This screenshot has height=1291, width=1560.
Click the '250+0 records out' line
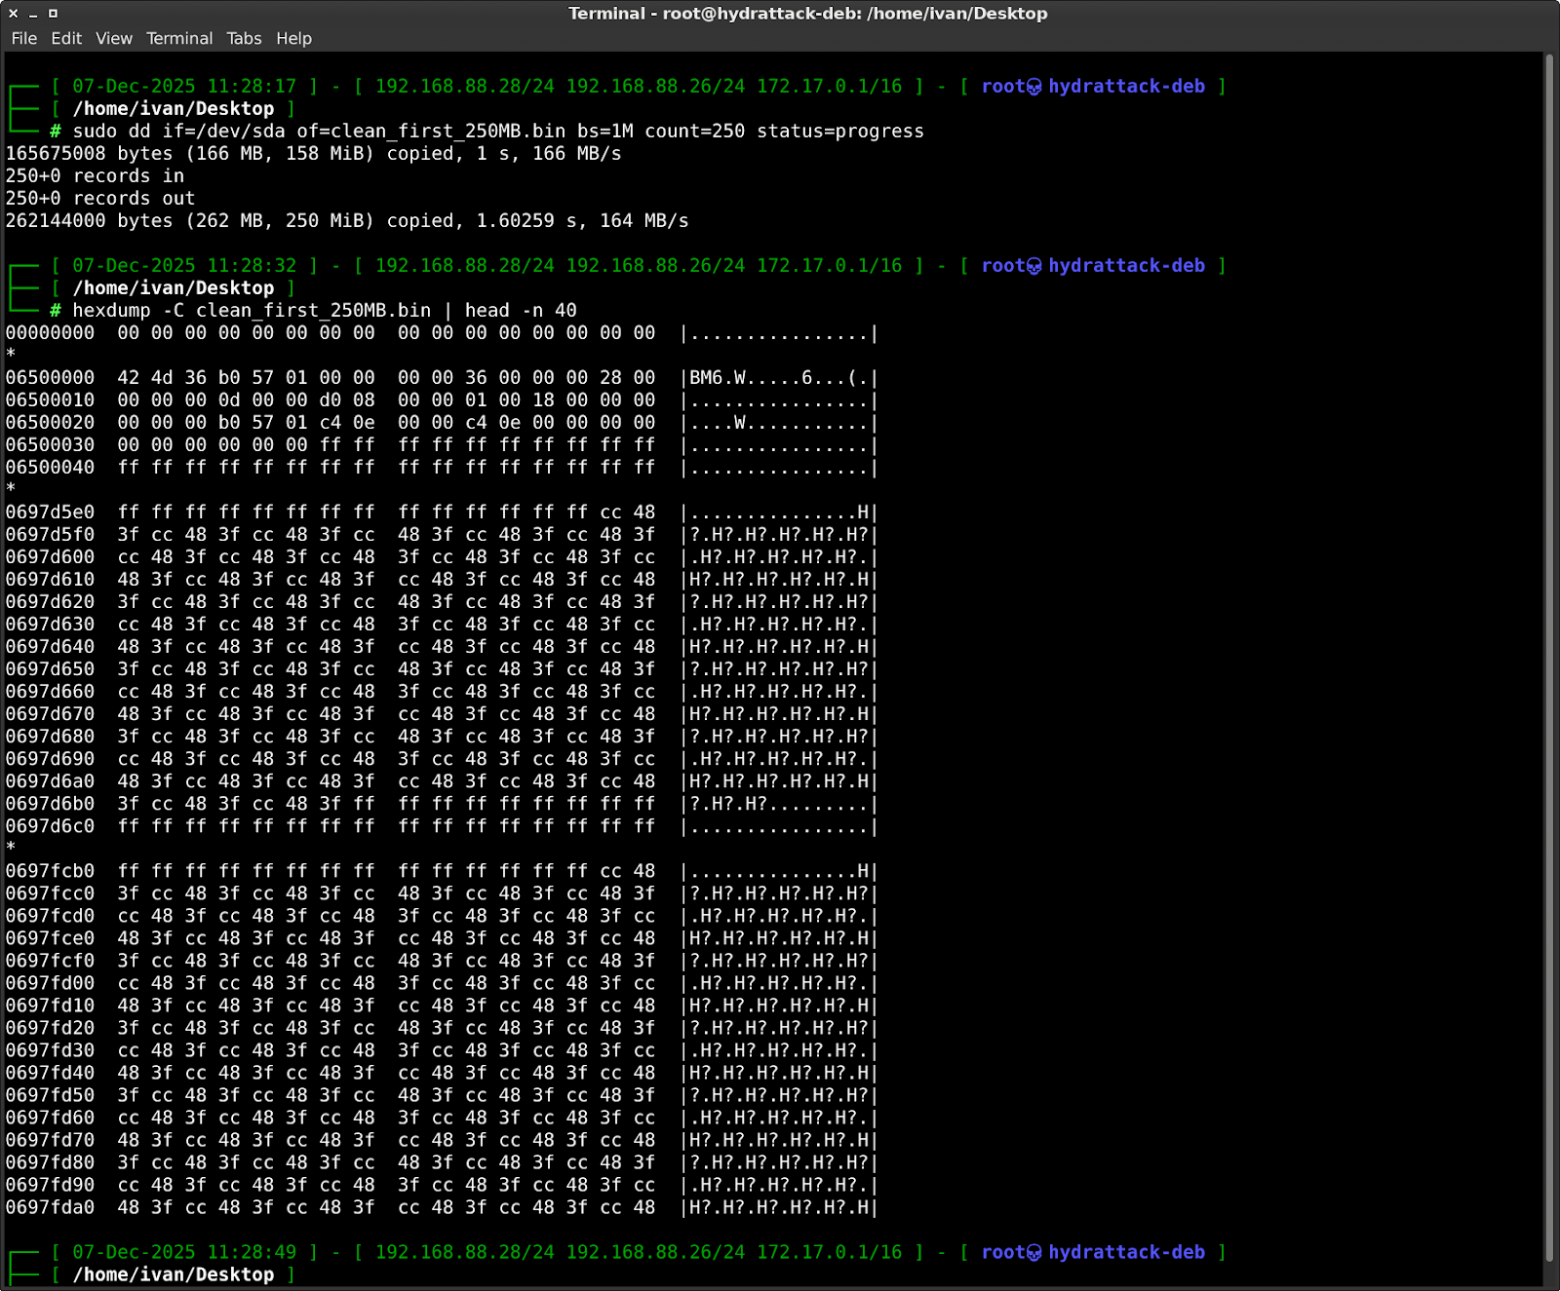100,198
